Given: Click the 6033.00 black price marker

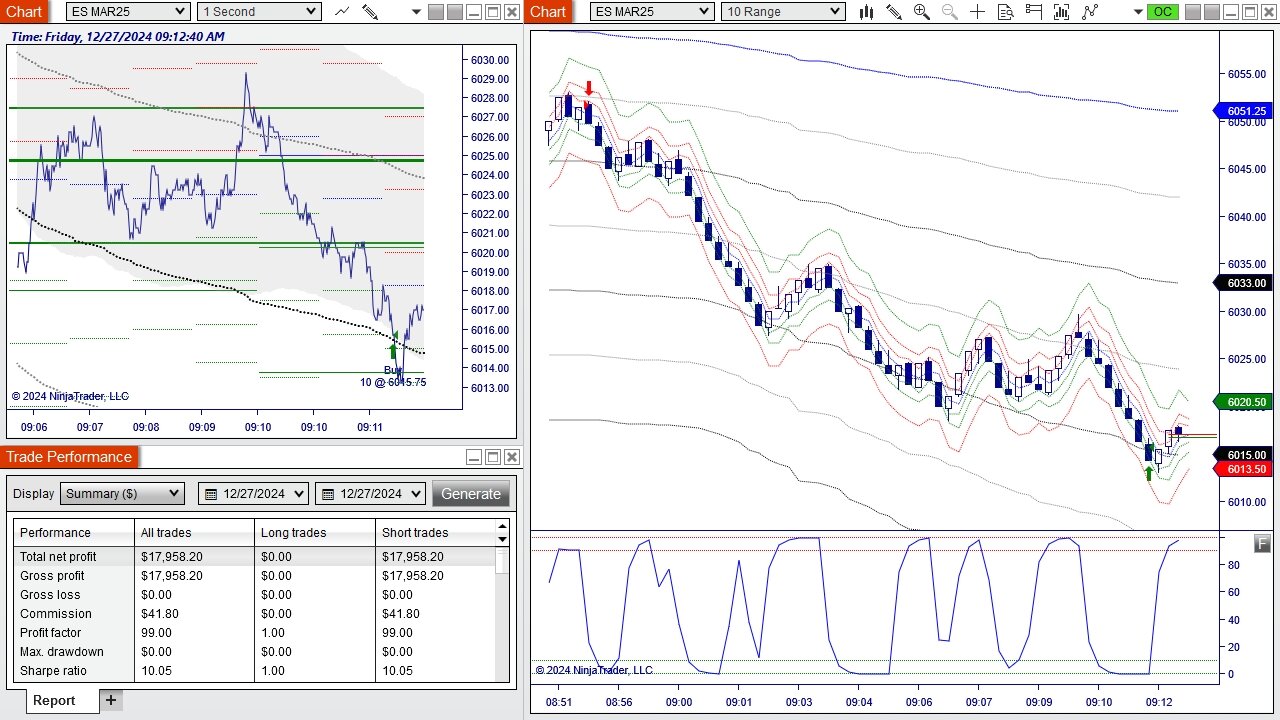Looking at the screenshot, I should [x=1241, y=283].
